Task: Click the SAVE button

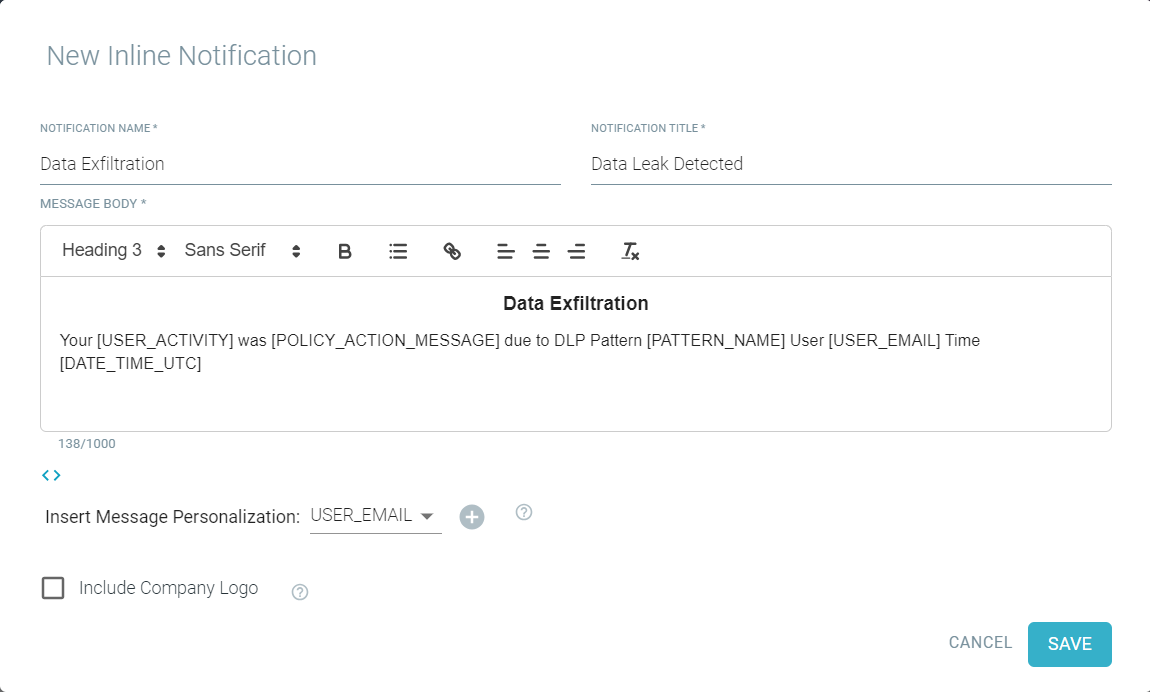Action: [1069, 644]
